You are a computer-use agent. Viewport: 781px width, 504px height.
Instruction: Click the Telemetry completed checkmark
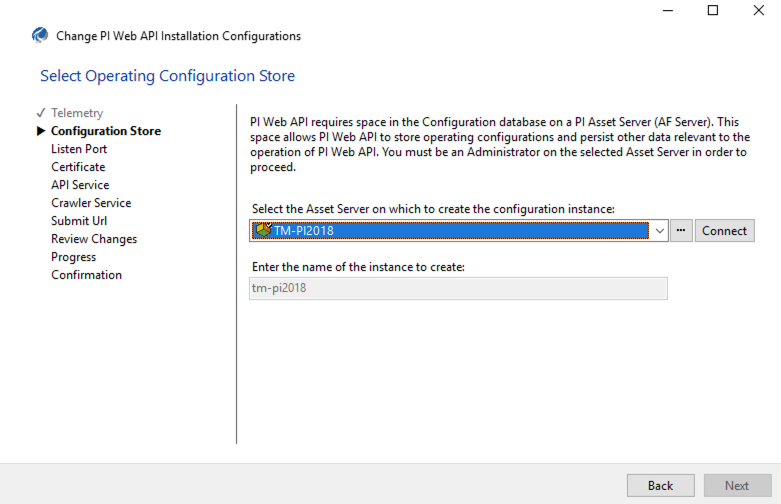coord(41,113)
